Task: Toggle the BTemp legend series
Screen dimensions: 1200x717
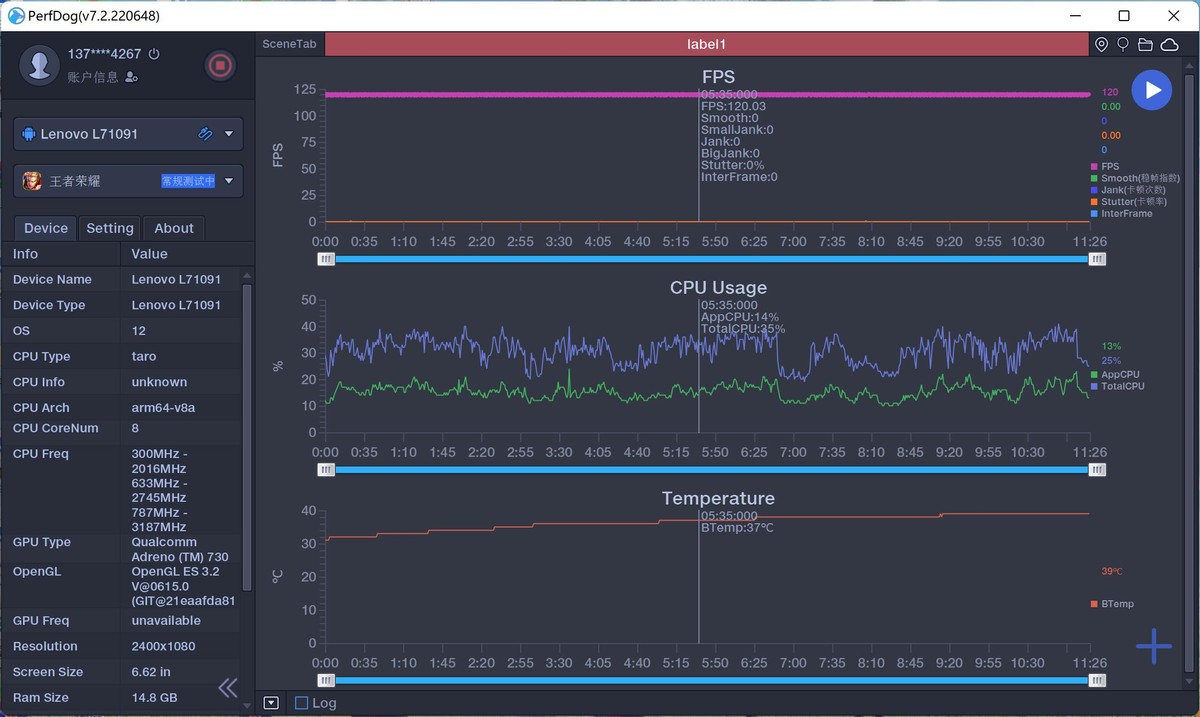Action: 1111,604
